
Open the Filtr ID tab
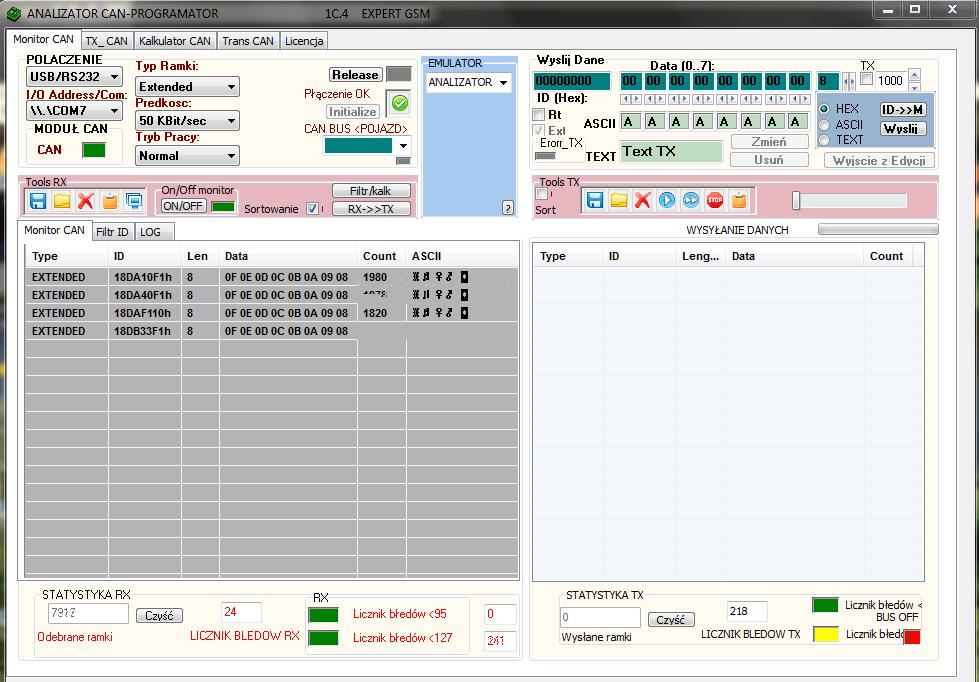point(112,232)
